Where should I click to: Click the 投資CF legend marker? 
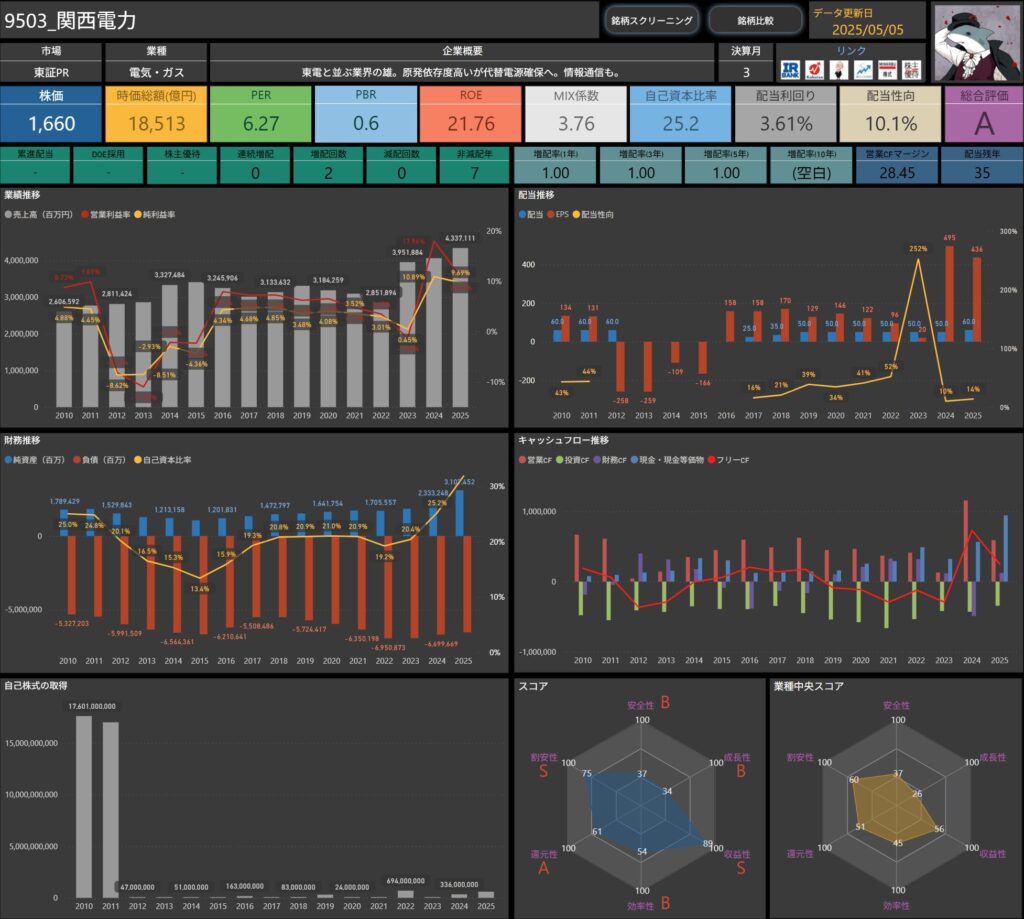point(560,460)
